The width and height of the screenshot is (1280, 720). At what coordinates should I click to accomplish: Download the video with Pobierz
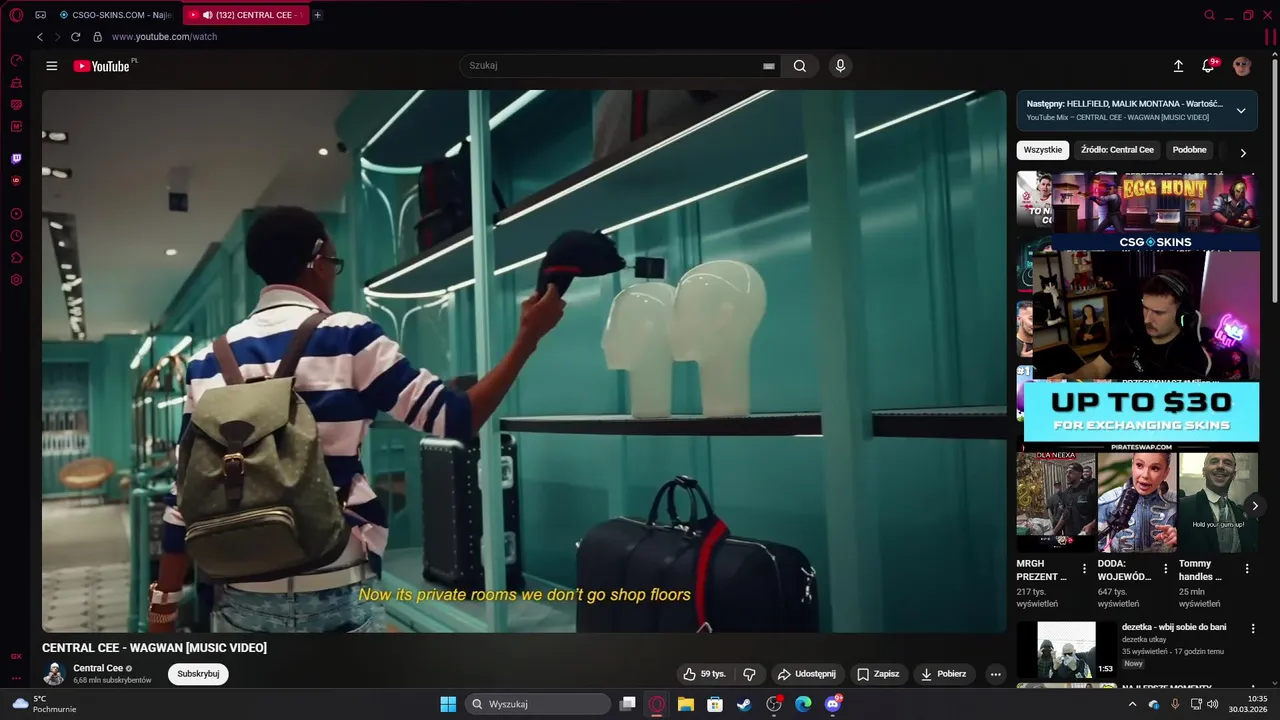pyautogui.click(x=944, y=674)
